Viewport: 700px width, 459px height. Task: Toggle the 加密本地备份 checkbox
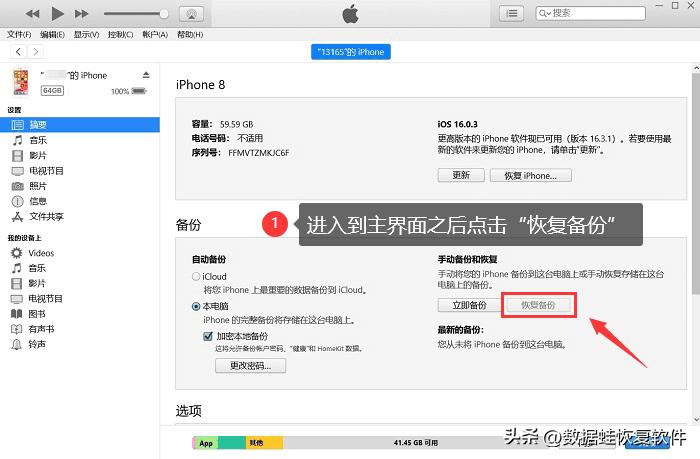click(208, 336)
